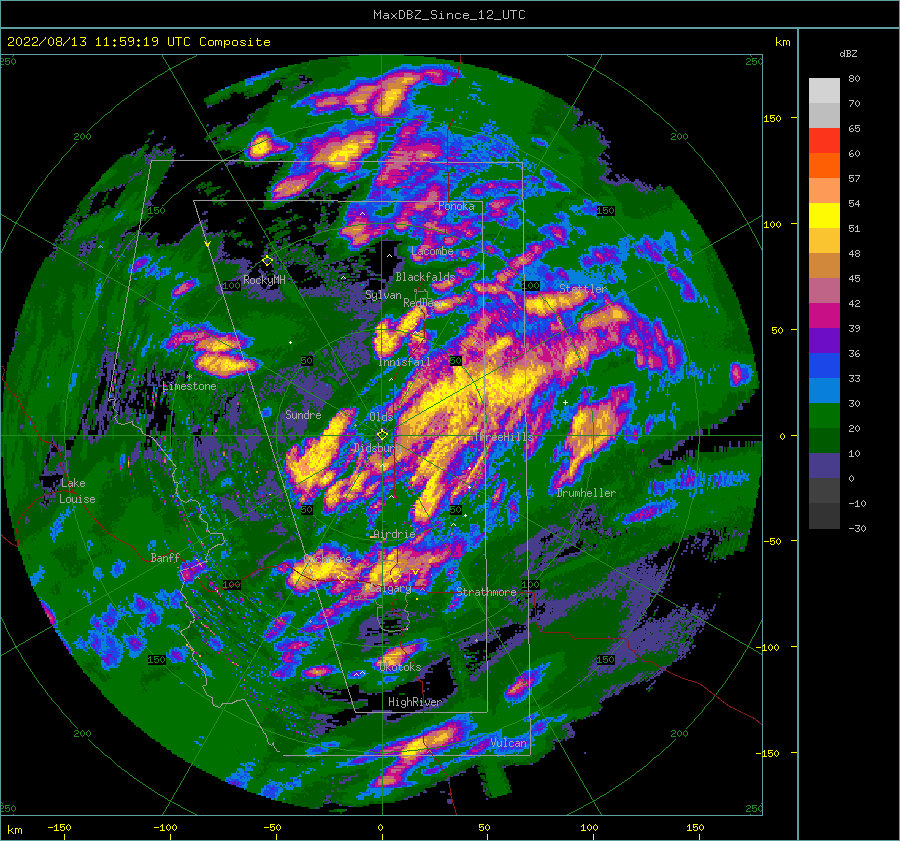The image size is (900, 841).
Task: Click the Strathmore city label
Action: coord(486,592)
